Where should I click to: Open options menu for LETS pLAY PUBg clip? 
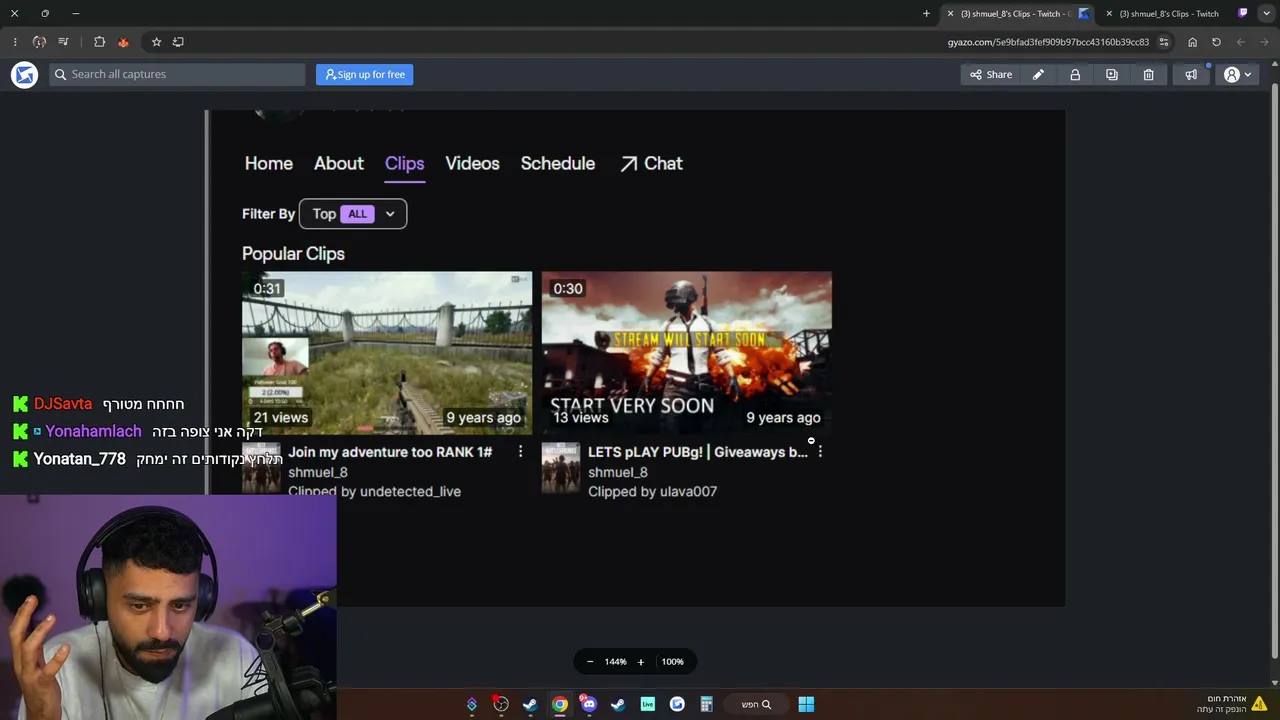(820, 452)
